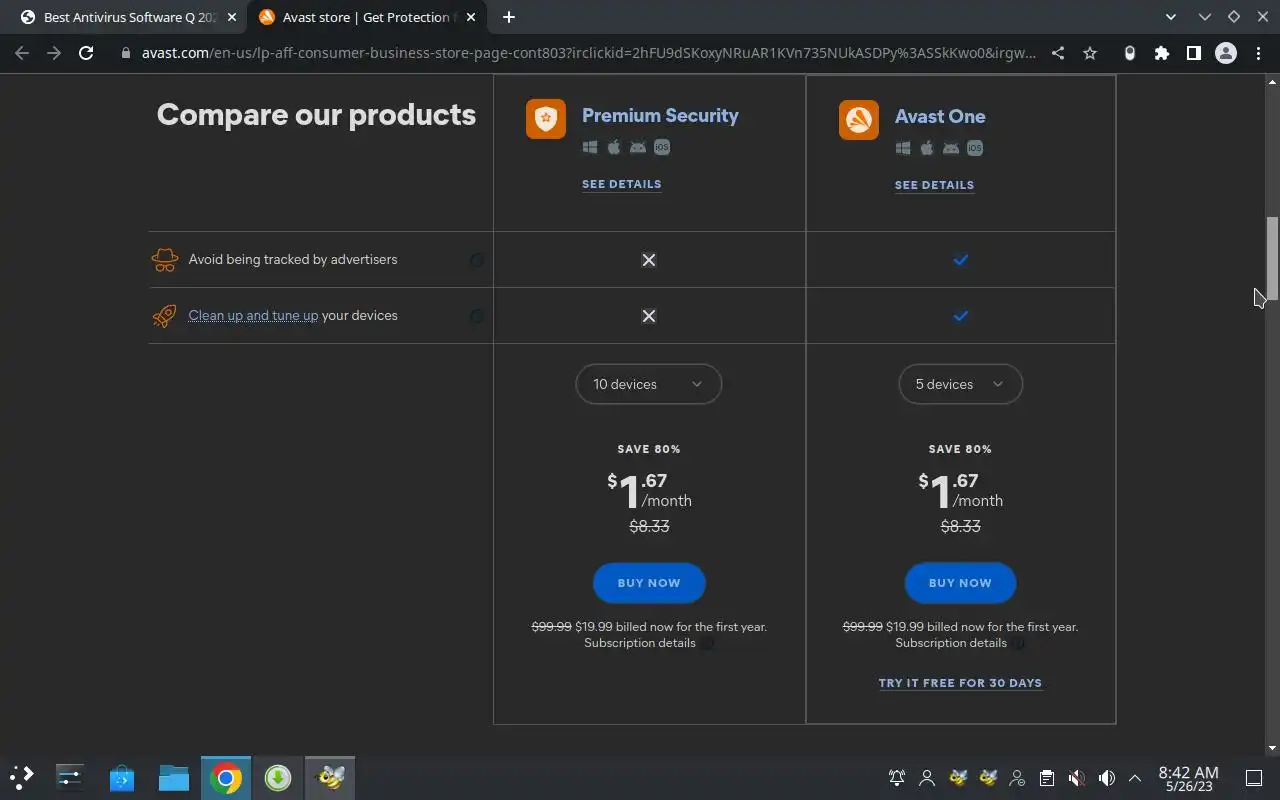This screenshot has width=1280, height=800.
Task: Expand hidden system tray icons arrow
Action: click(x=1135, y=777)
